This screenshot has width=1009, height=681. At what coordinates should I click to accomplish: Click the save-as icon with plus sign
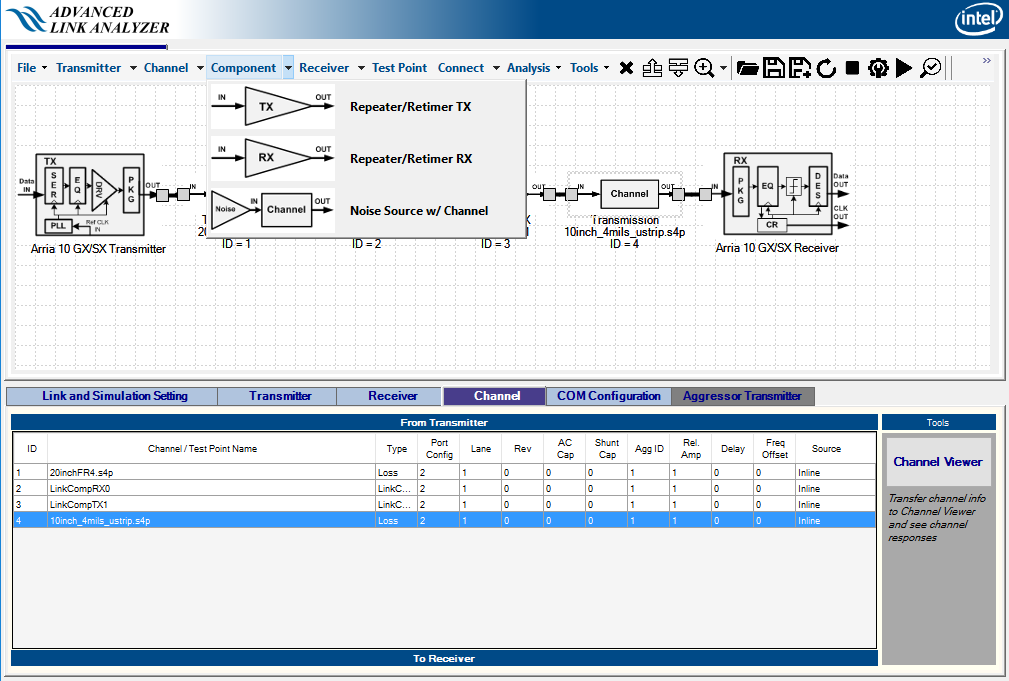click(x=799, y=68)
